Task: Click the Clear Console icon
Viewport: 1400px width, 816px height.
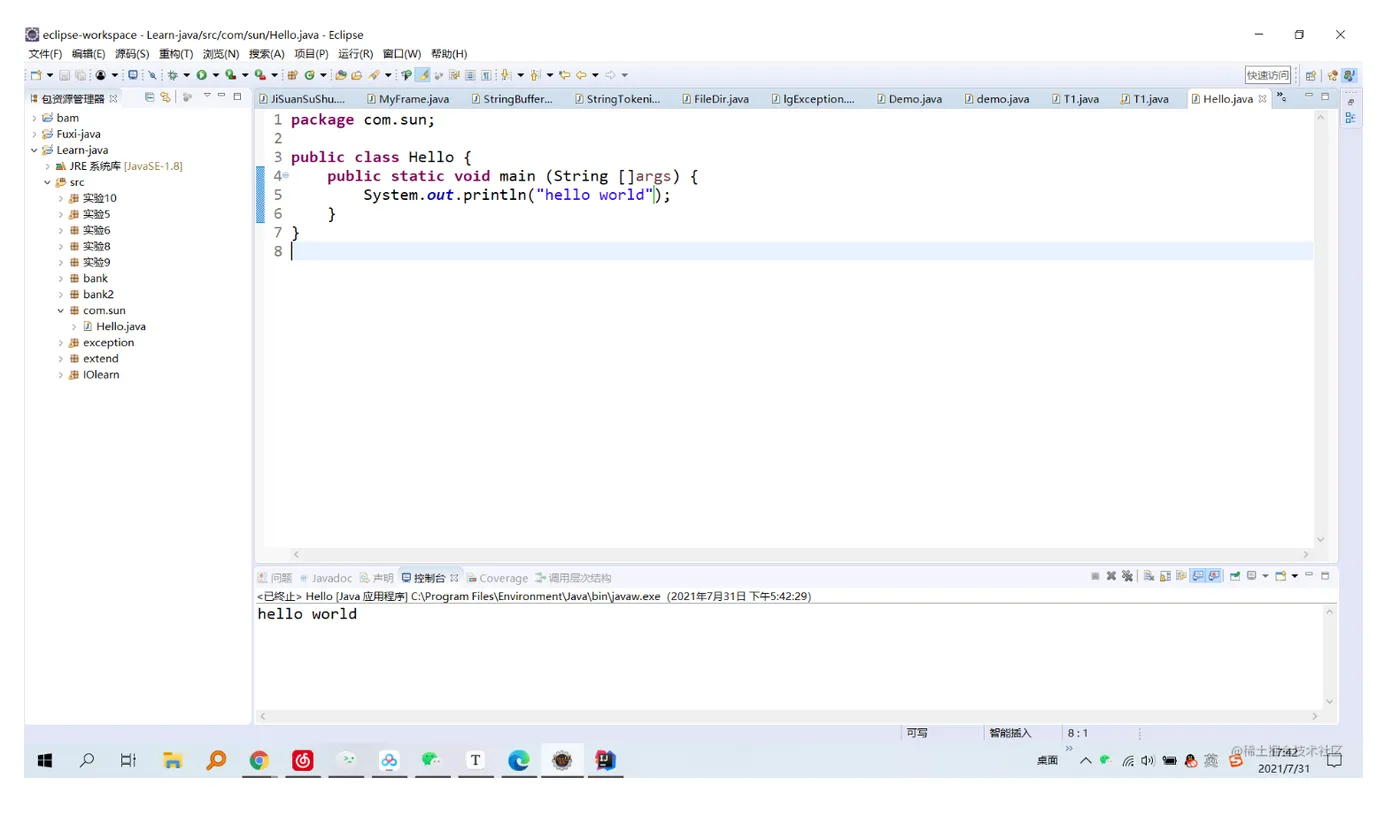Action: (1149, 576)
